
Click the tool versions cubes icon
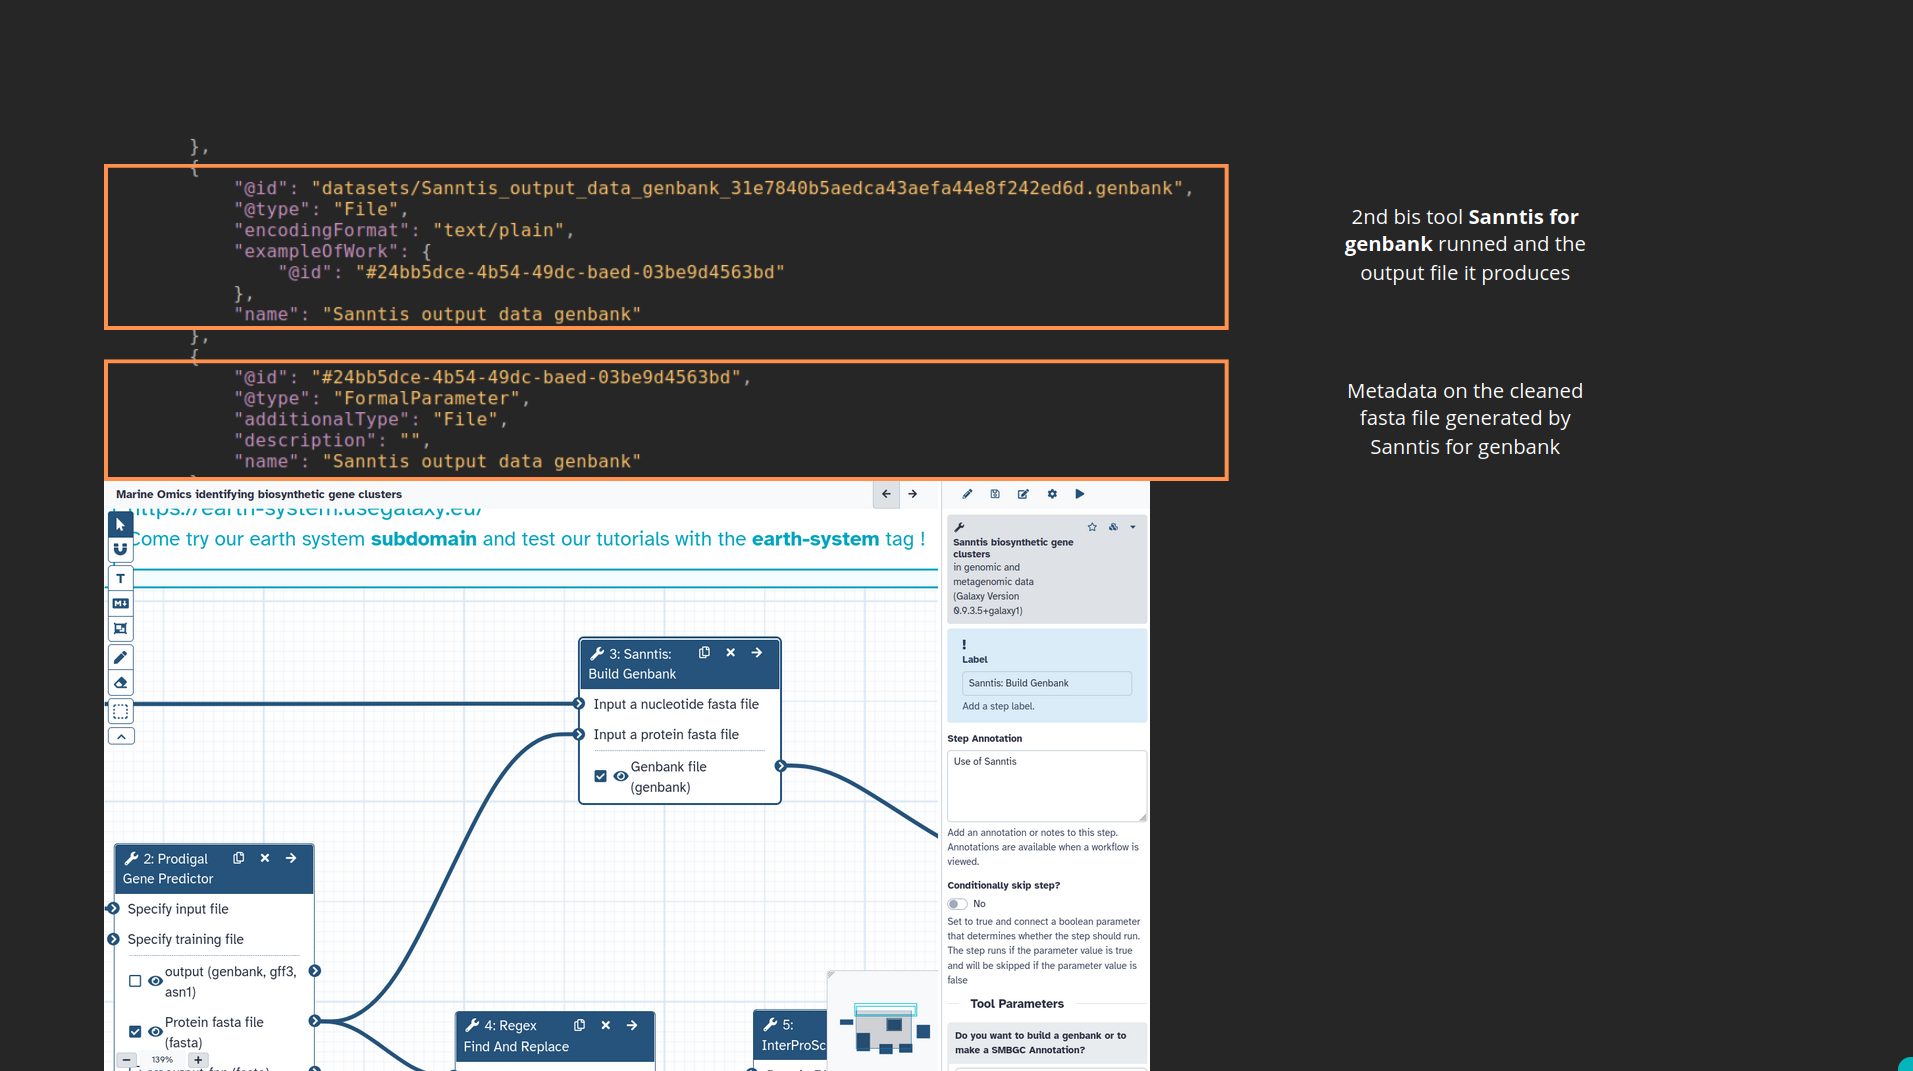[x=1113, y=527]
